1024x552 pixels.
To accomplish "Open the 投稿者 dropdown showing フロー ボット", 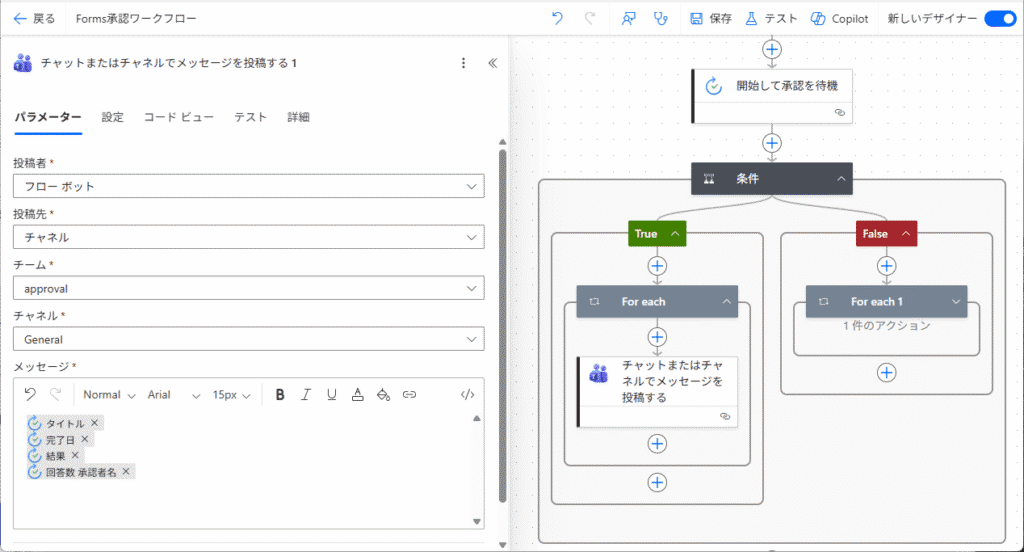I will (249, 186).
